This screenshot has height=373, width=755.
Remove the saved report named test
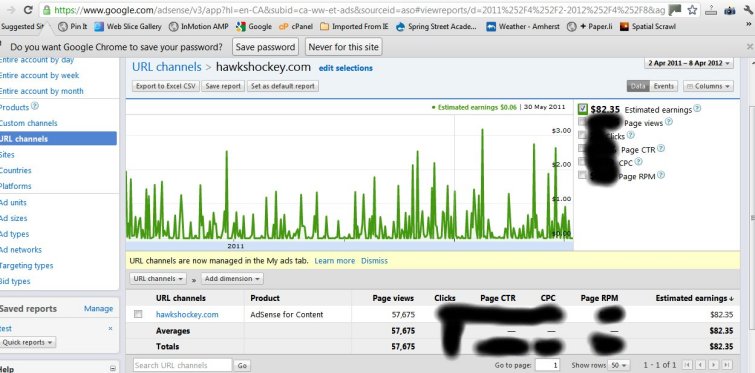[110, 328]
